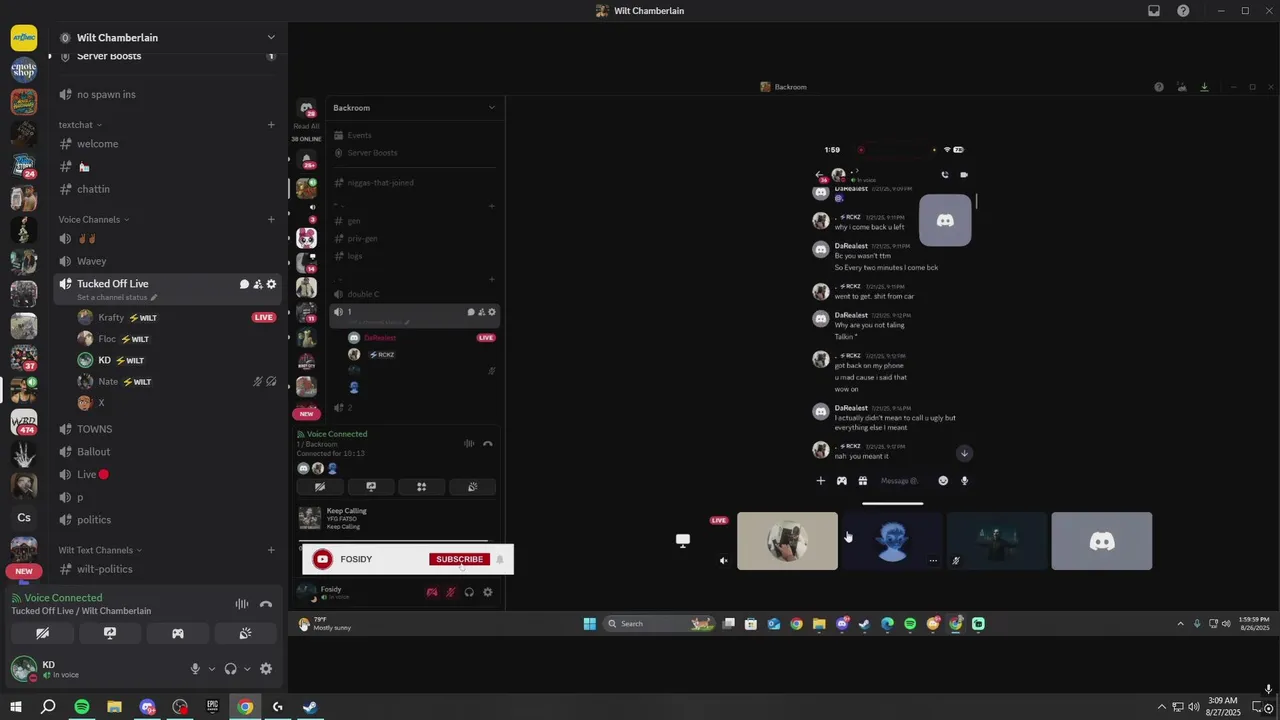The width and height of the screenshot is (1280, 720).
Task: Open chat for Tucked Off Live channel
Action: coord(244,284)
